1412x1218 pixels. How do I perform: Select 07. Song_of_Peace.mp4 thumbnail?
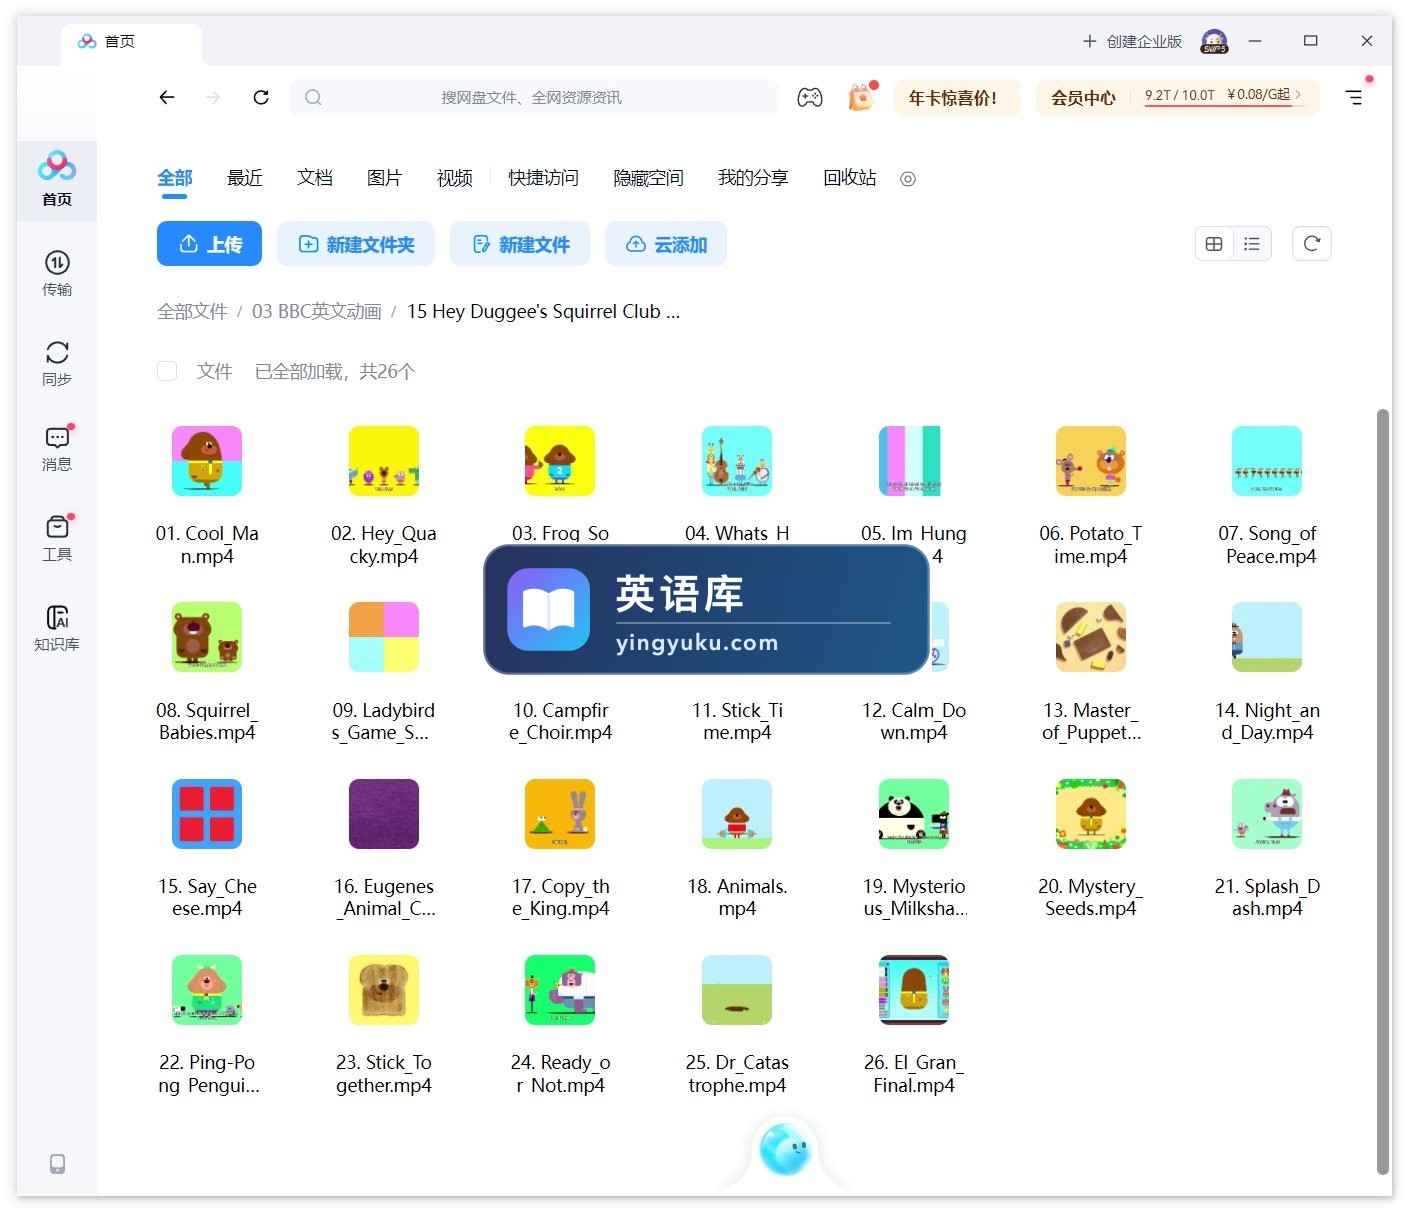1267,461
